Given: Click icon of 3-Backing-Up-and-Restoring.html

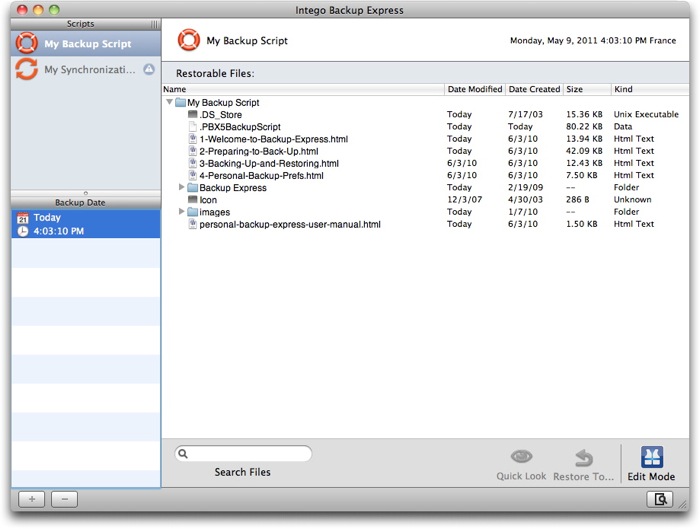Looking at the screenshot, I should 192,163.
